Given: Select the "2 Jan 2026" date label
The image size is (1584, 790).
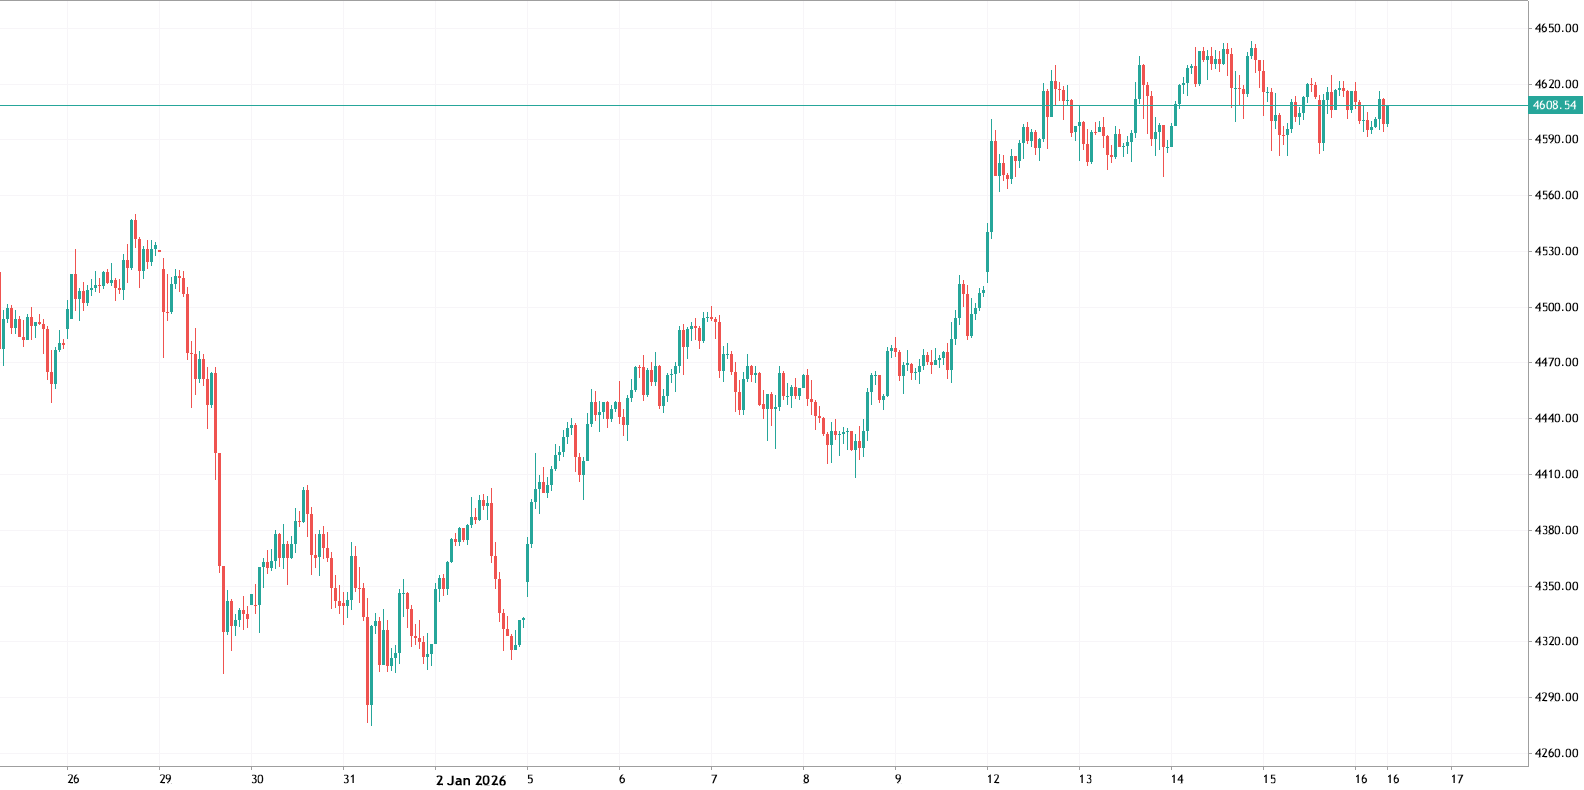Looking at the screenshot, I should pos(471,780).
